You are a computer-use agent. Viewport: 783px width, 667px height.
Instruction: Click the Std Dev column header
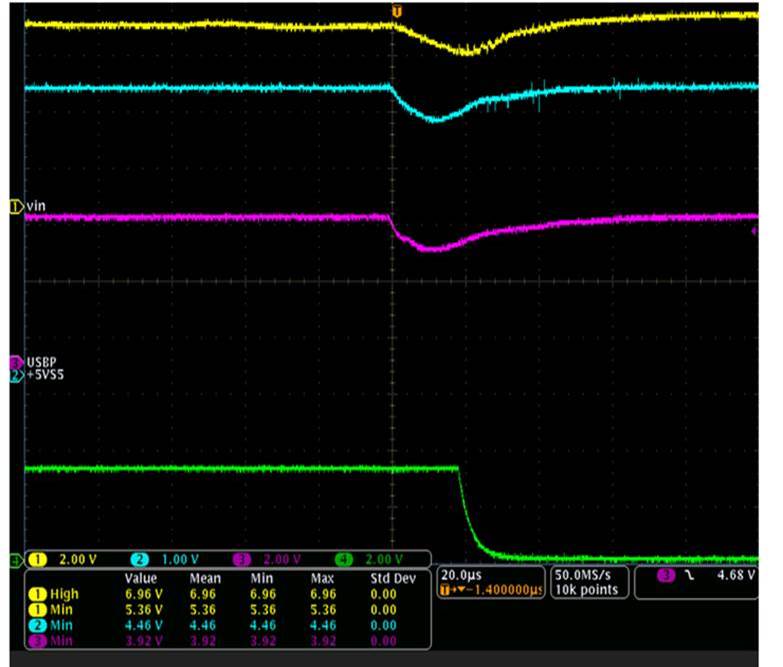click(393, 579)
